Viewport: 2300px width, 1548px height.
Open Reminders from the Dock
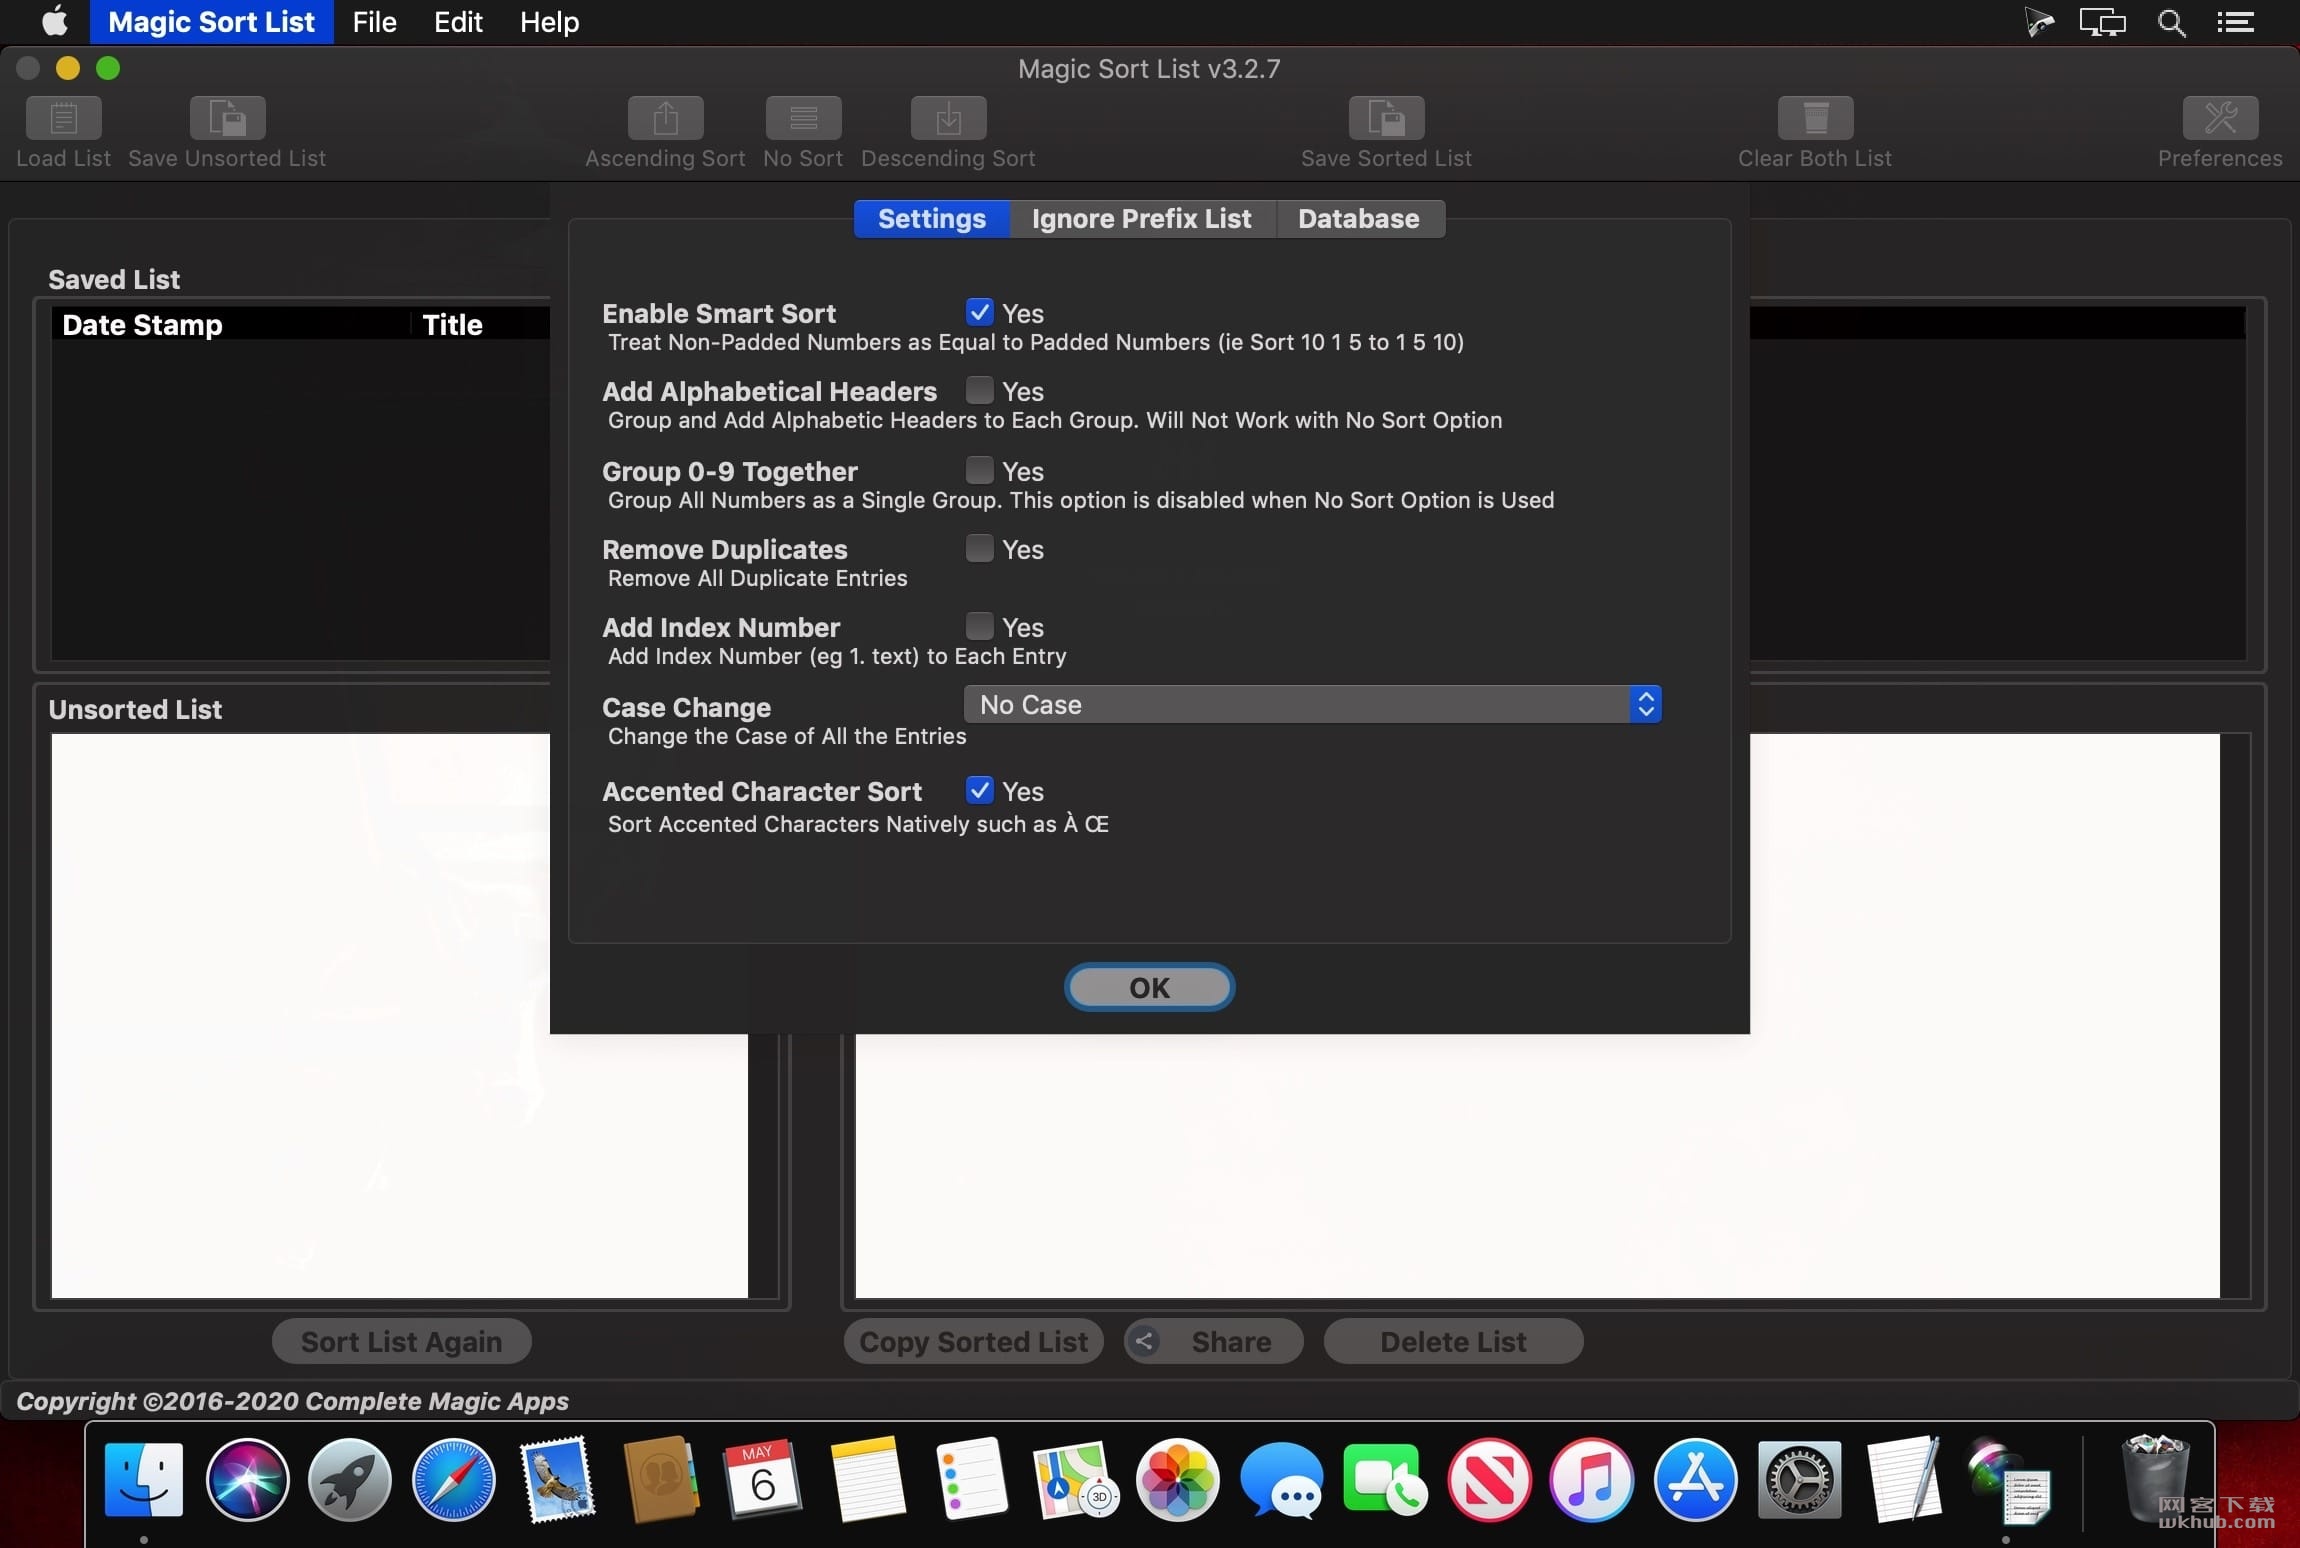coord(971,1480)
